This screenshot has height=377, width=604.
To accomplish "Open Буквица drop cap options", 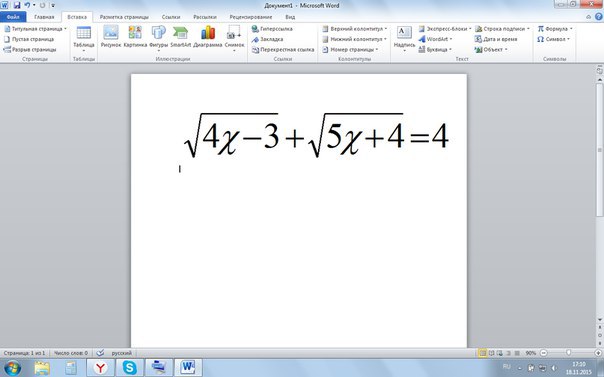I will click(435, 50).
